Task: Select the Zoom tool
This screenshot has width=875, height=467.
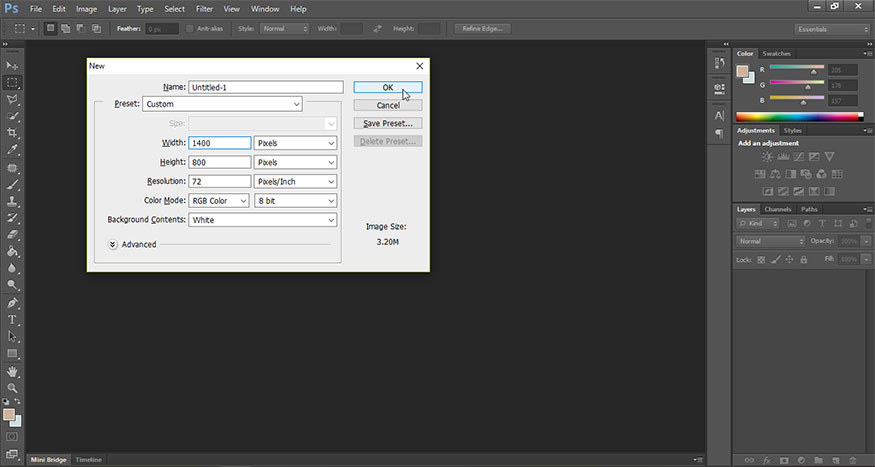Action: click(x=12, y=388)
